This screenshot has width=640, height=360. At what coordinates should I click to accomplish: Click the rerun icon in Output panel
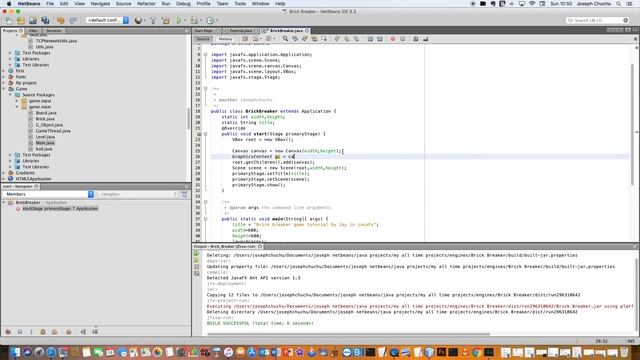tap(196, 253)
